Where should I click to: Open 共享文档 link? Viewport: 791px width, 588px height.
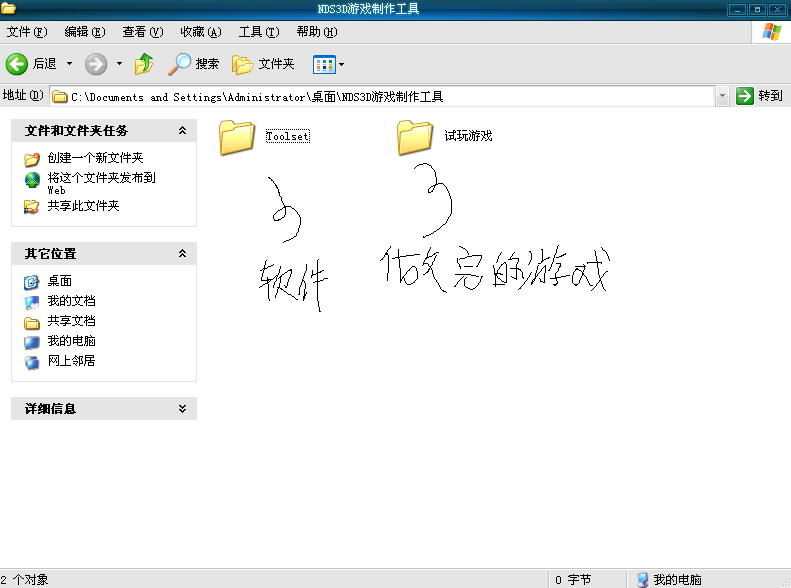pyautogui.click(x=71, y=321)
